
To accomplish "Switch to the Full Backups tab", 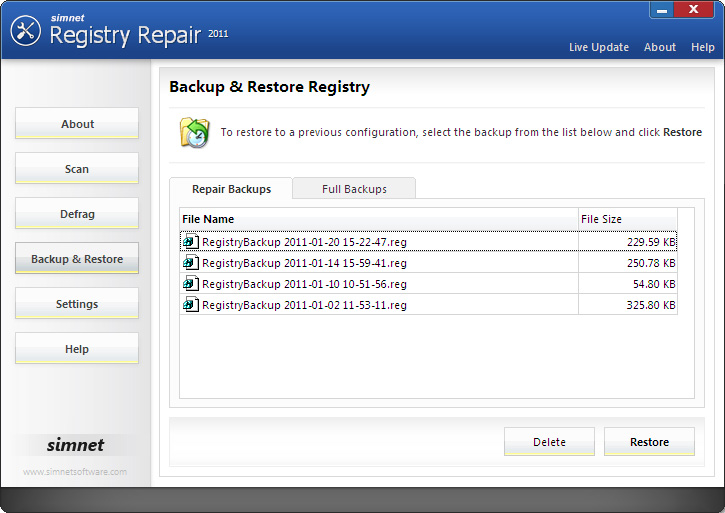I will click(354, 189).
